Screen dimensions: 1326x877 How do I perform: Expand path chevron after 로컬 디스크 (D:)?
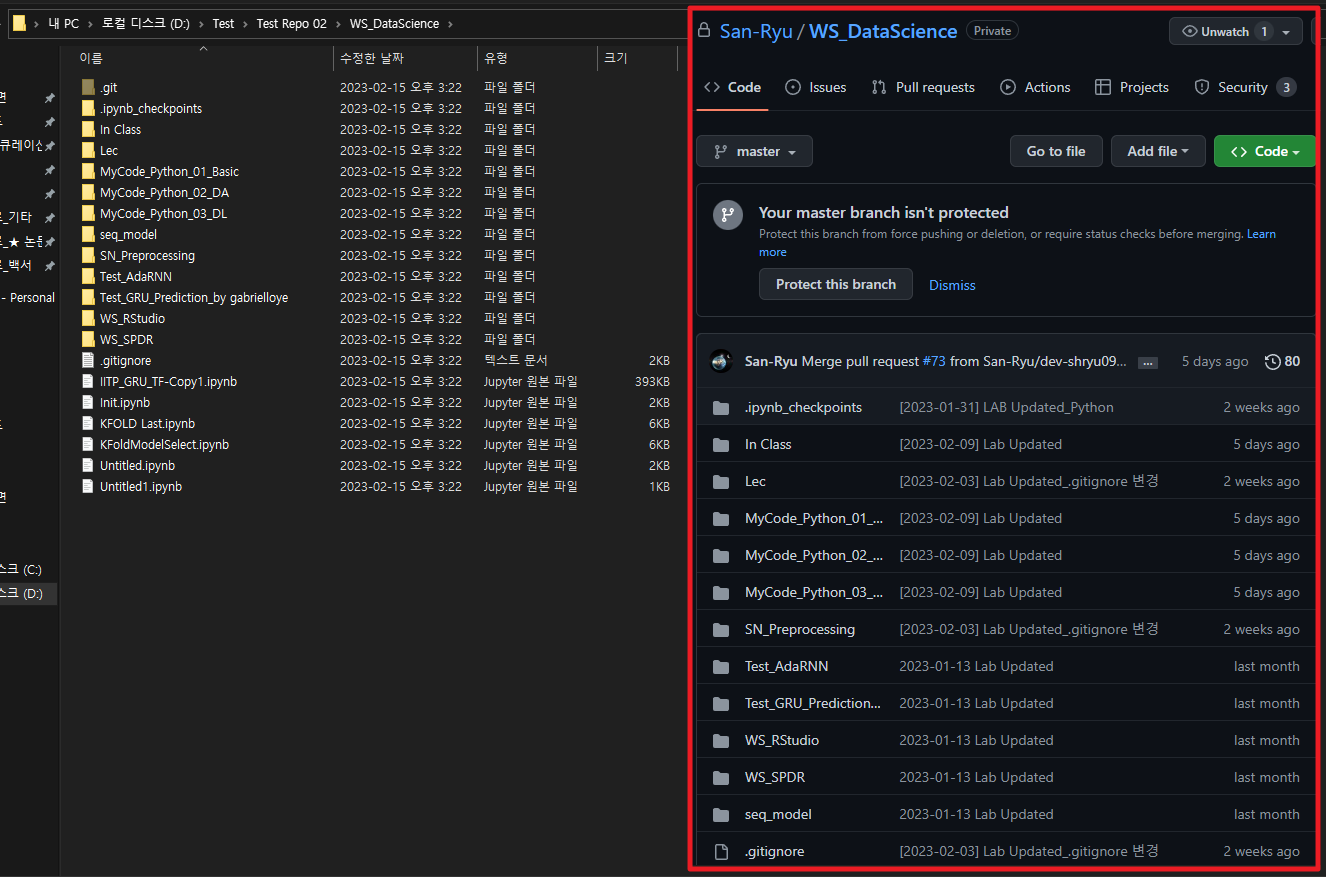click(201, 23)
